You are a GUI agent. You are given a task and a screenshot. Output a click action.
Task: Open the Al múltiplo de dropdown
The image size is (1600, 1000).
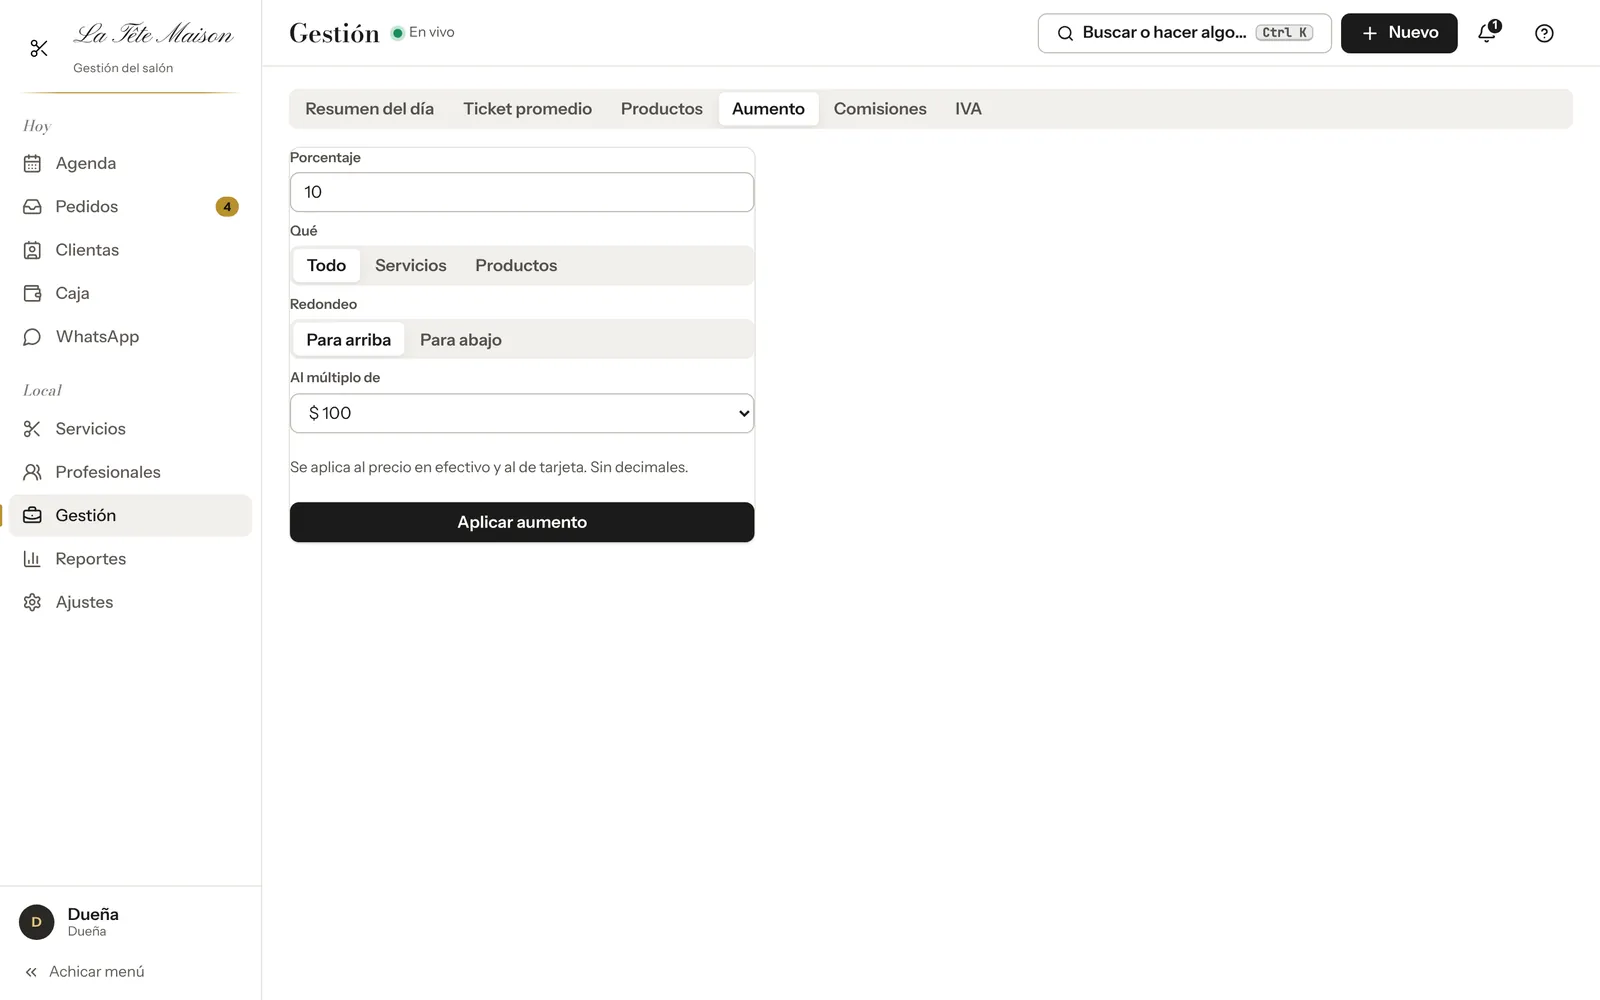(x=522, y=413)
